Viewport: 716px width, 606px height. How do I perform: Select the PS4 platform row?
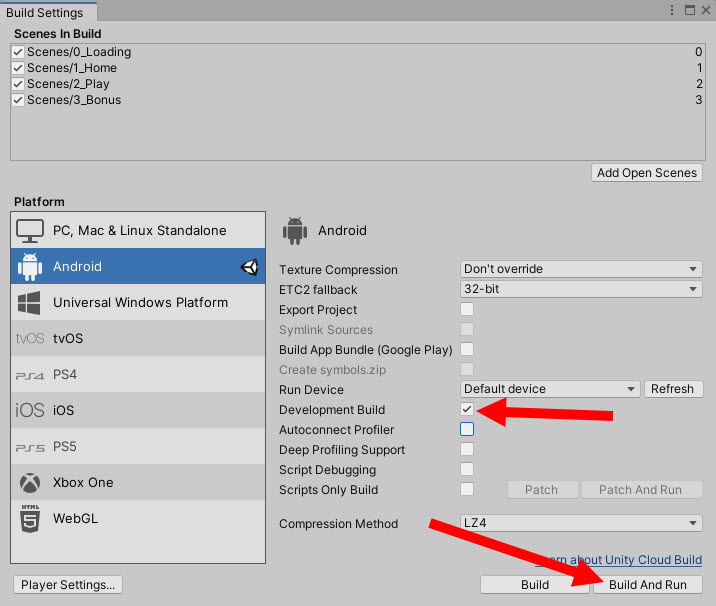(138, 374)
